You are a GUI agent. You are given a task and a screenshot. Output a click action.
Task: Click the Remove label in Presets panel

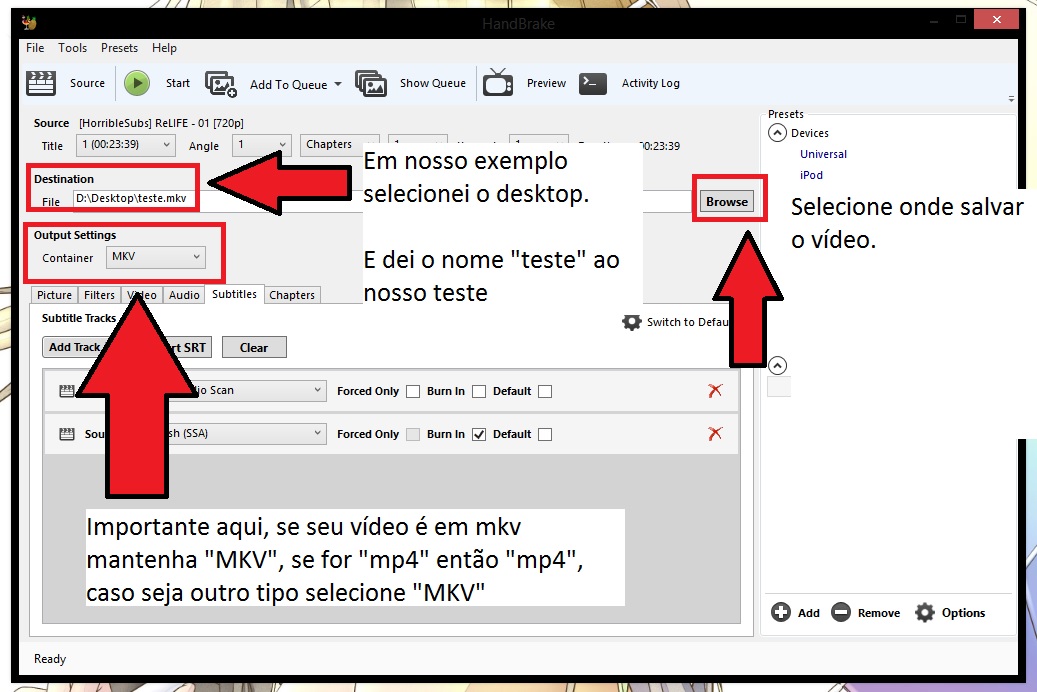pos(878,613)
